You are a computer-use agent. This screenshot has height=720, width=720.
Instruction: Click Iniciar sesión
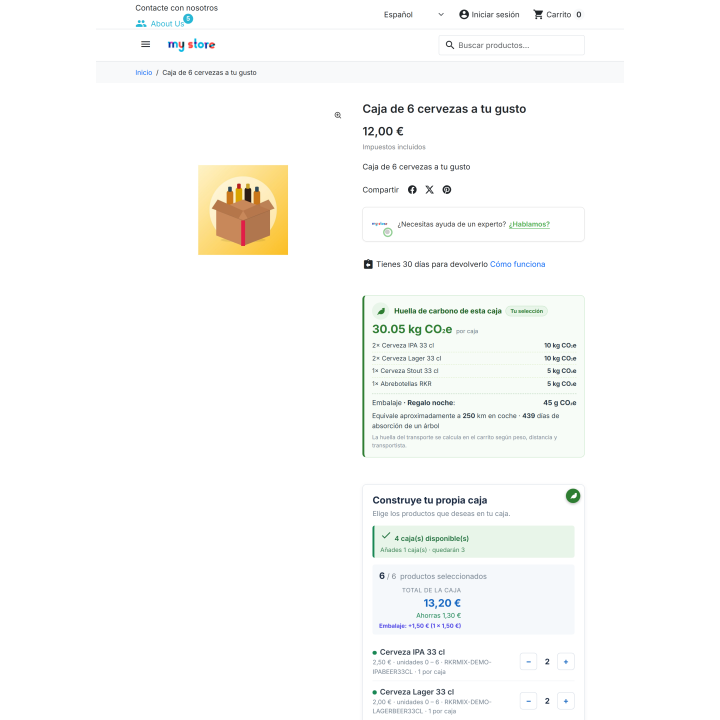pos(495,15)
